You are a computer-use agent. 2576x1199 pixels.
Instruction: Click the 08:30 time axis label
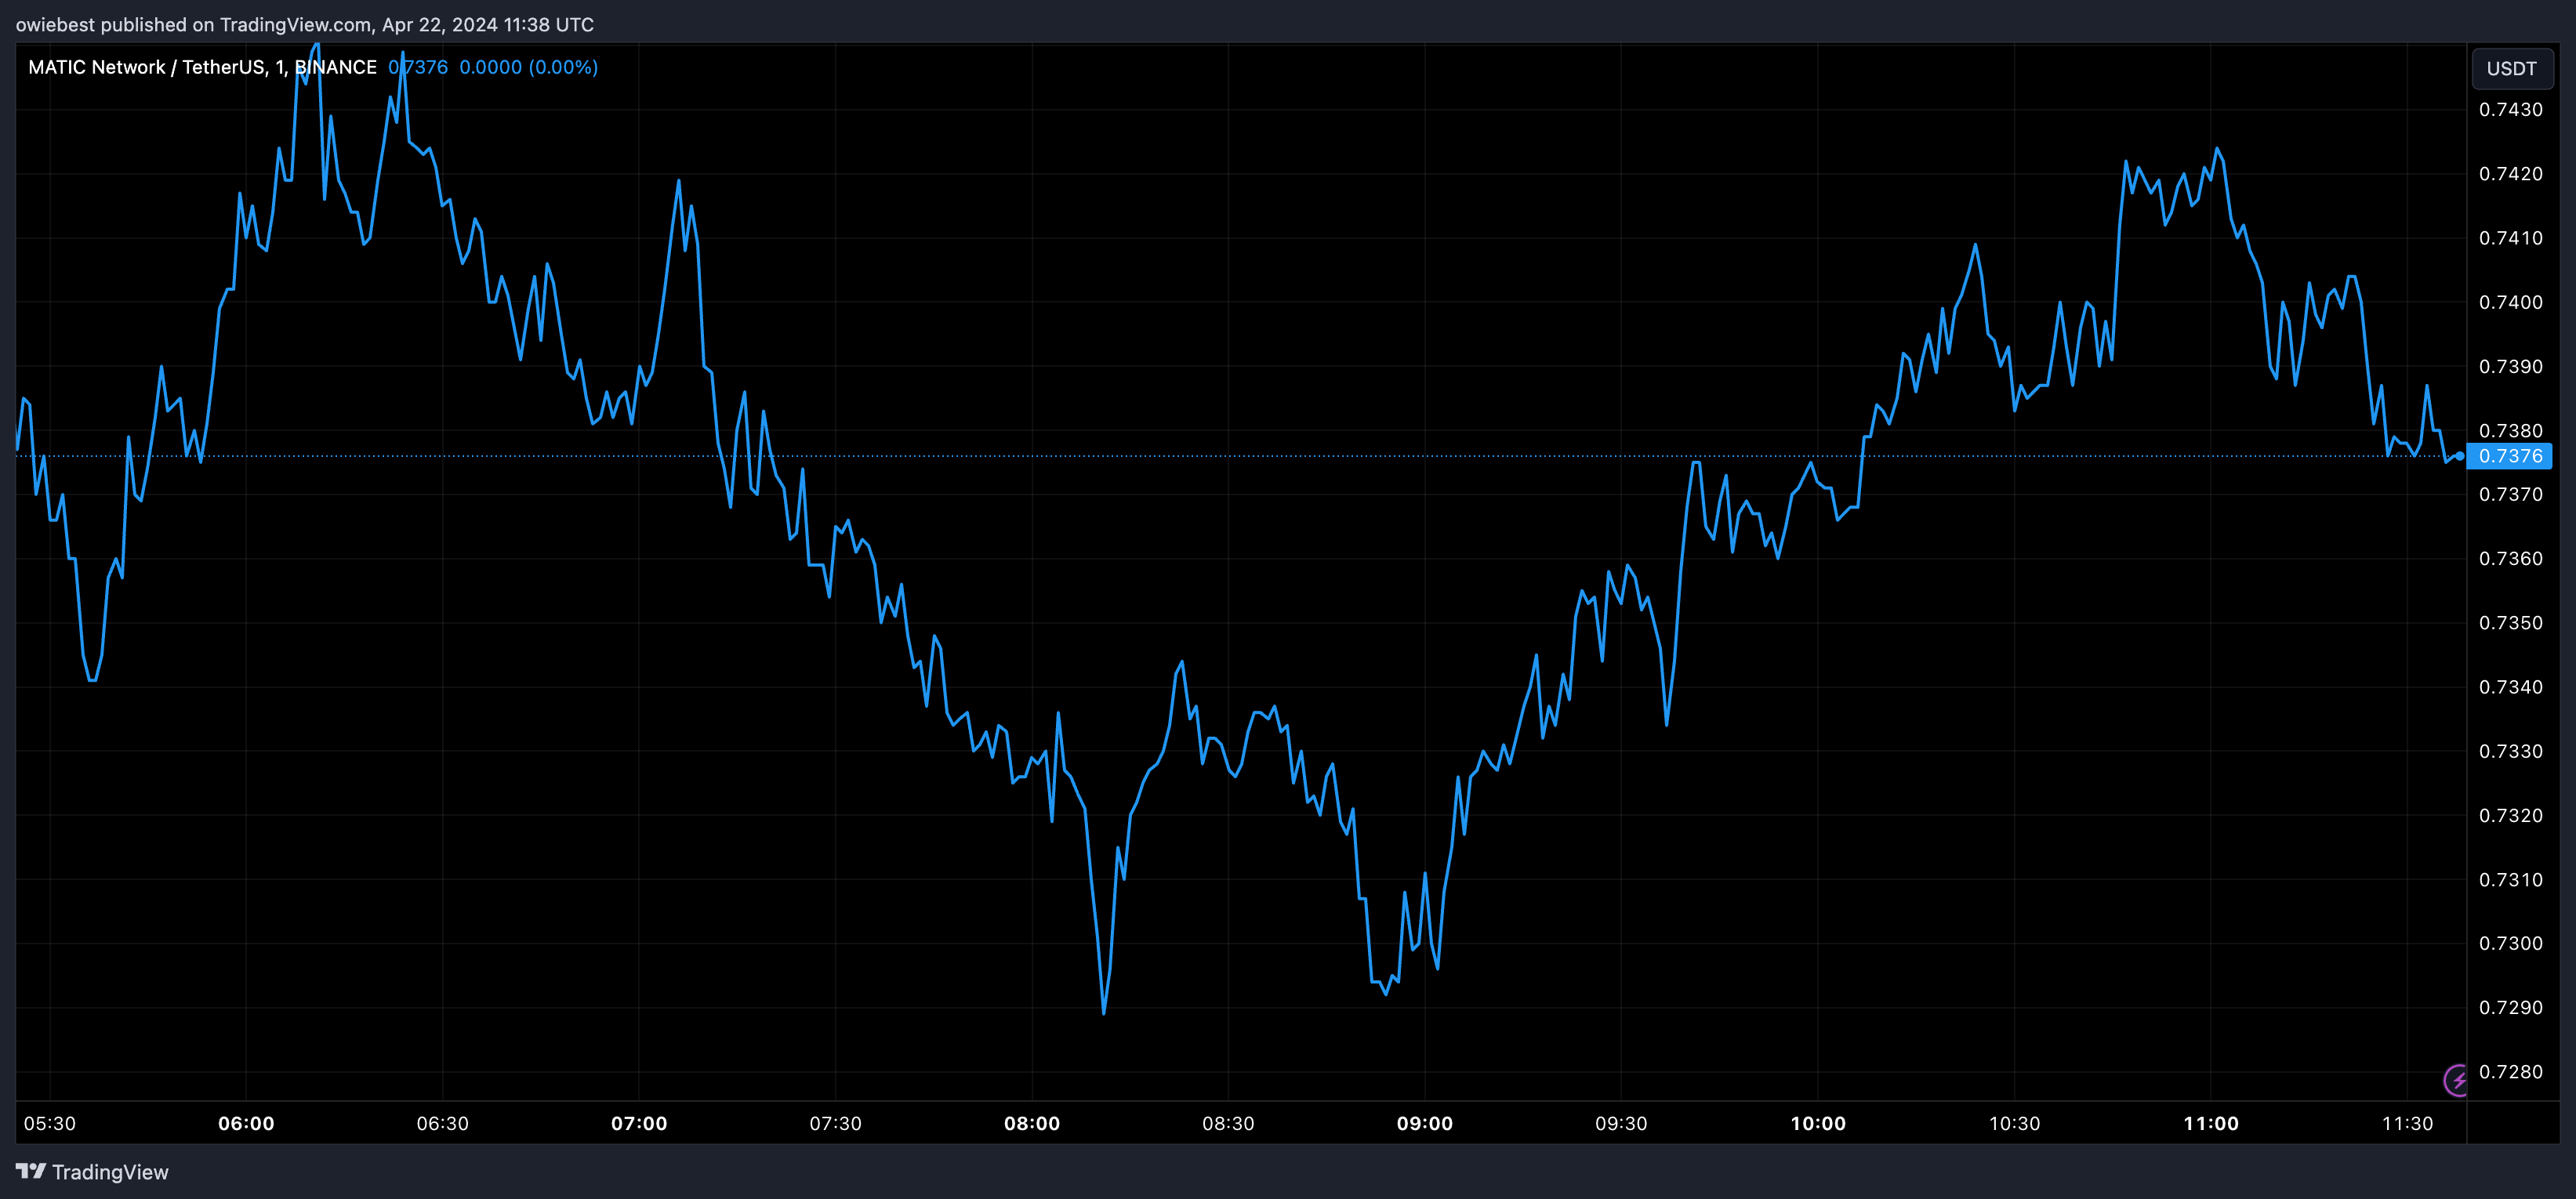1228,1123
